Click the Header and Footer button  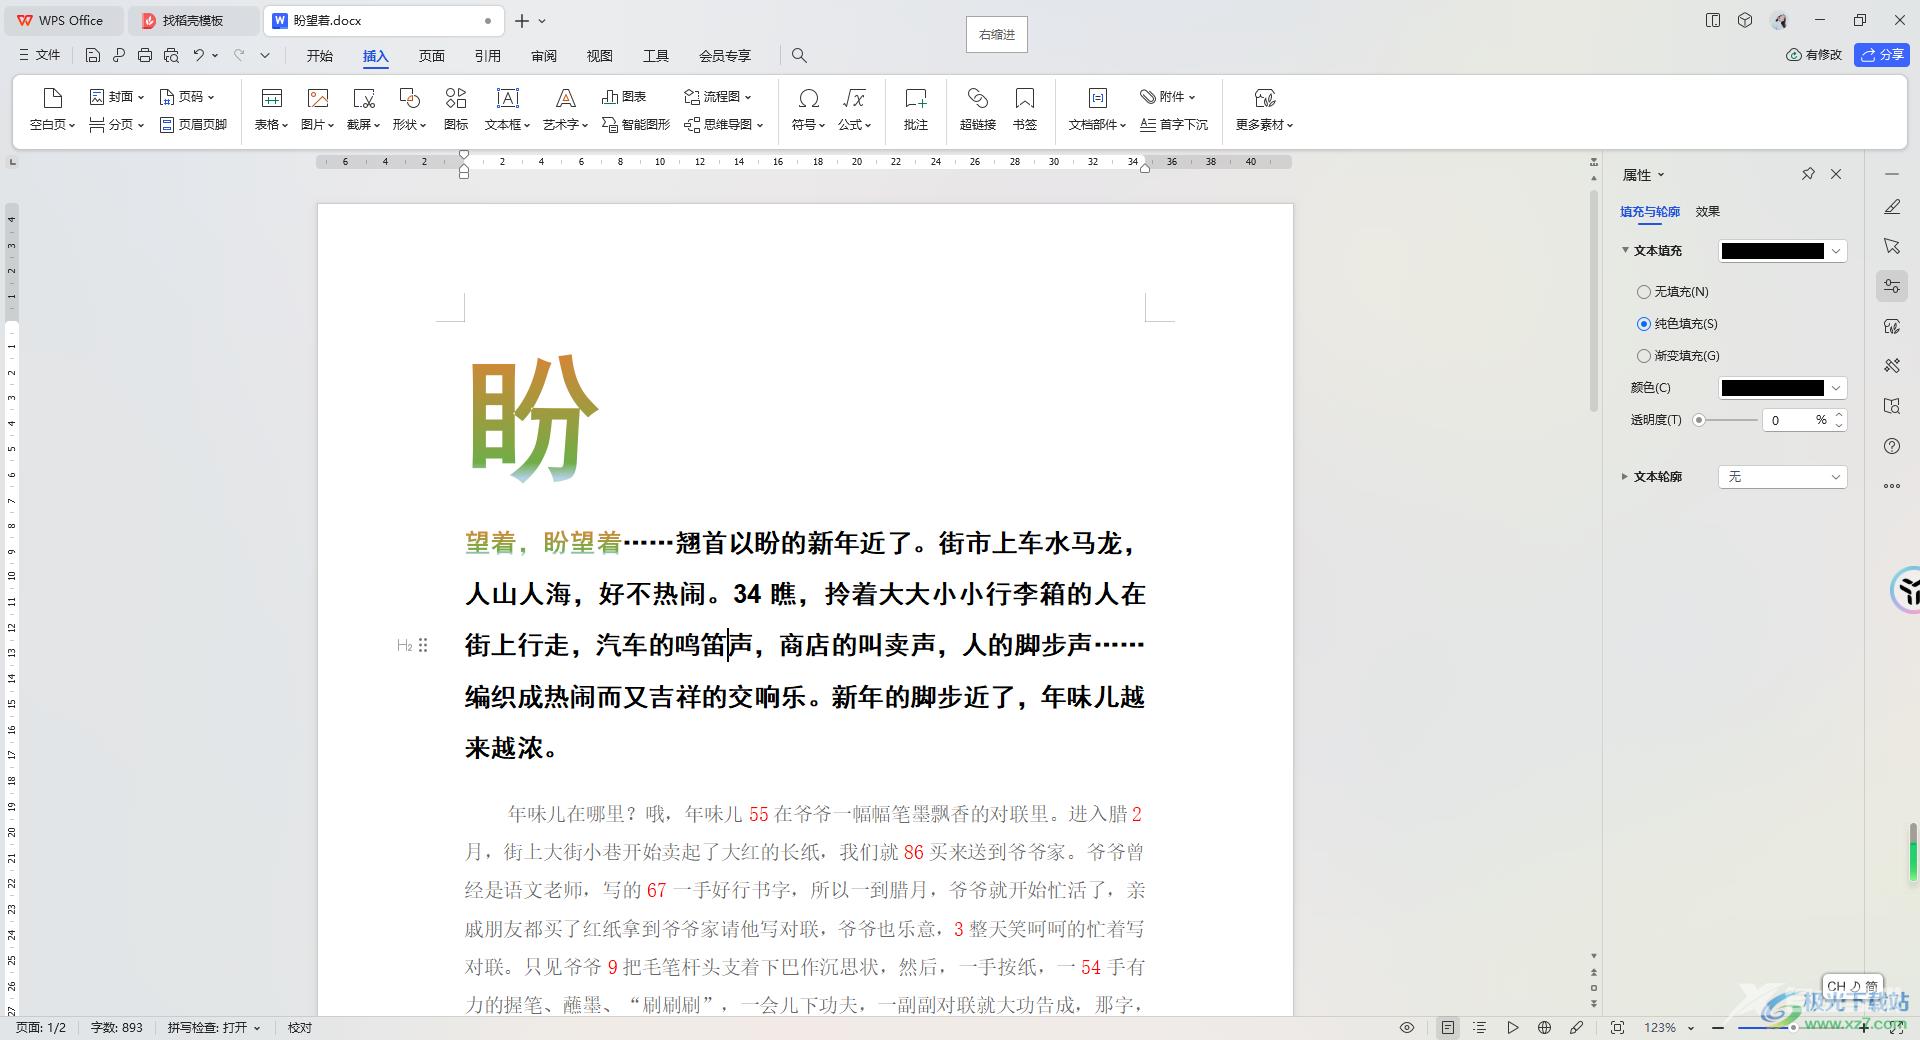[194, 124]
